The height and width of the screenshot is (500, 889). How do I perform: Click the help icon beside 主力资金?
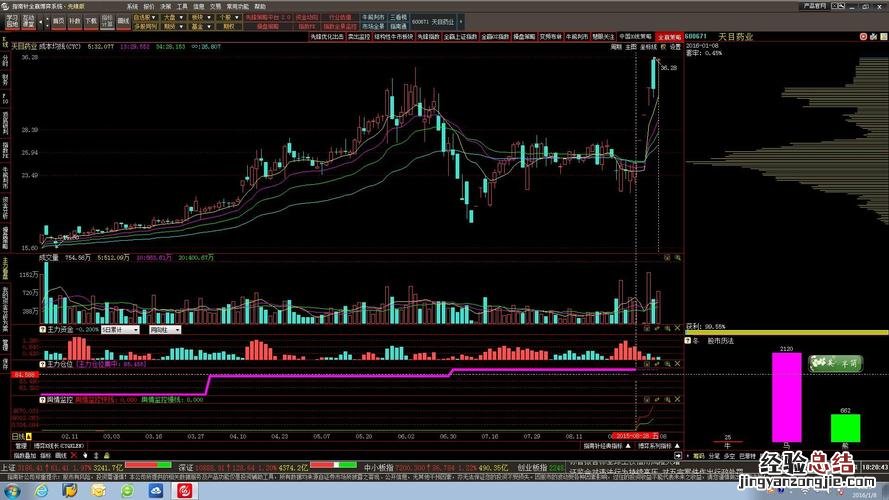click(43, 329)
